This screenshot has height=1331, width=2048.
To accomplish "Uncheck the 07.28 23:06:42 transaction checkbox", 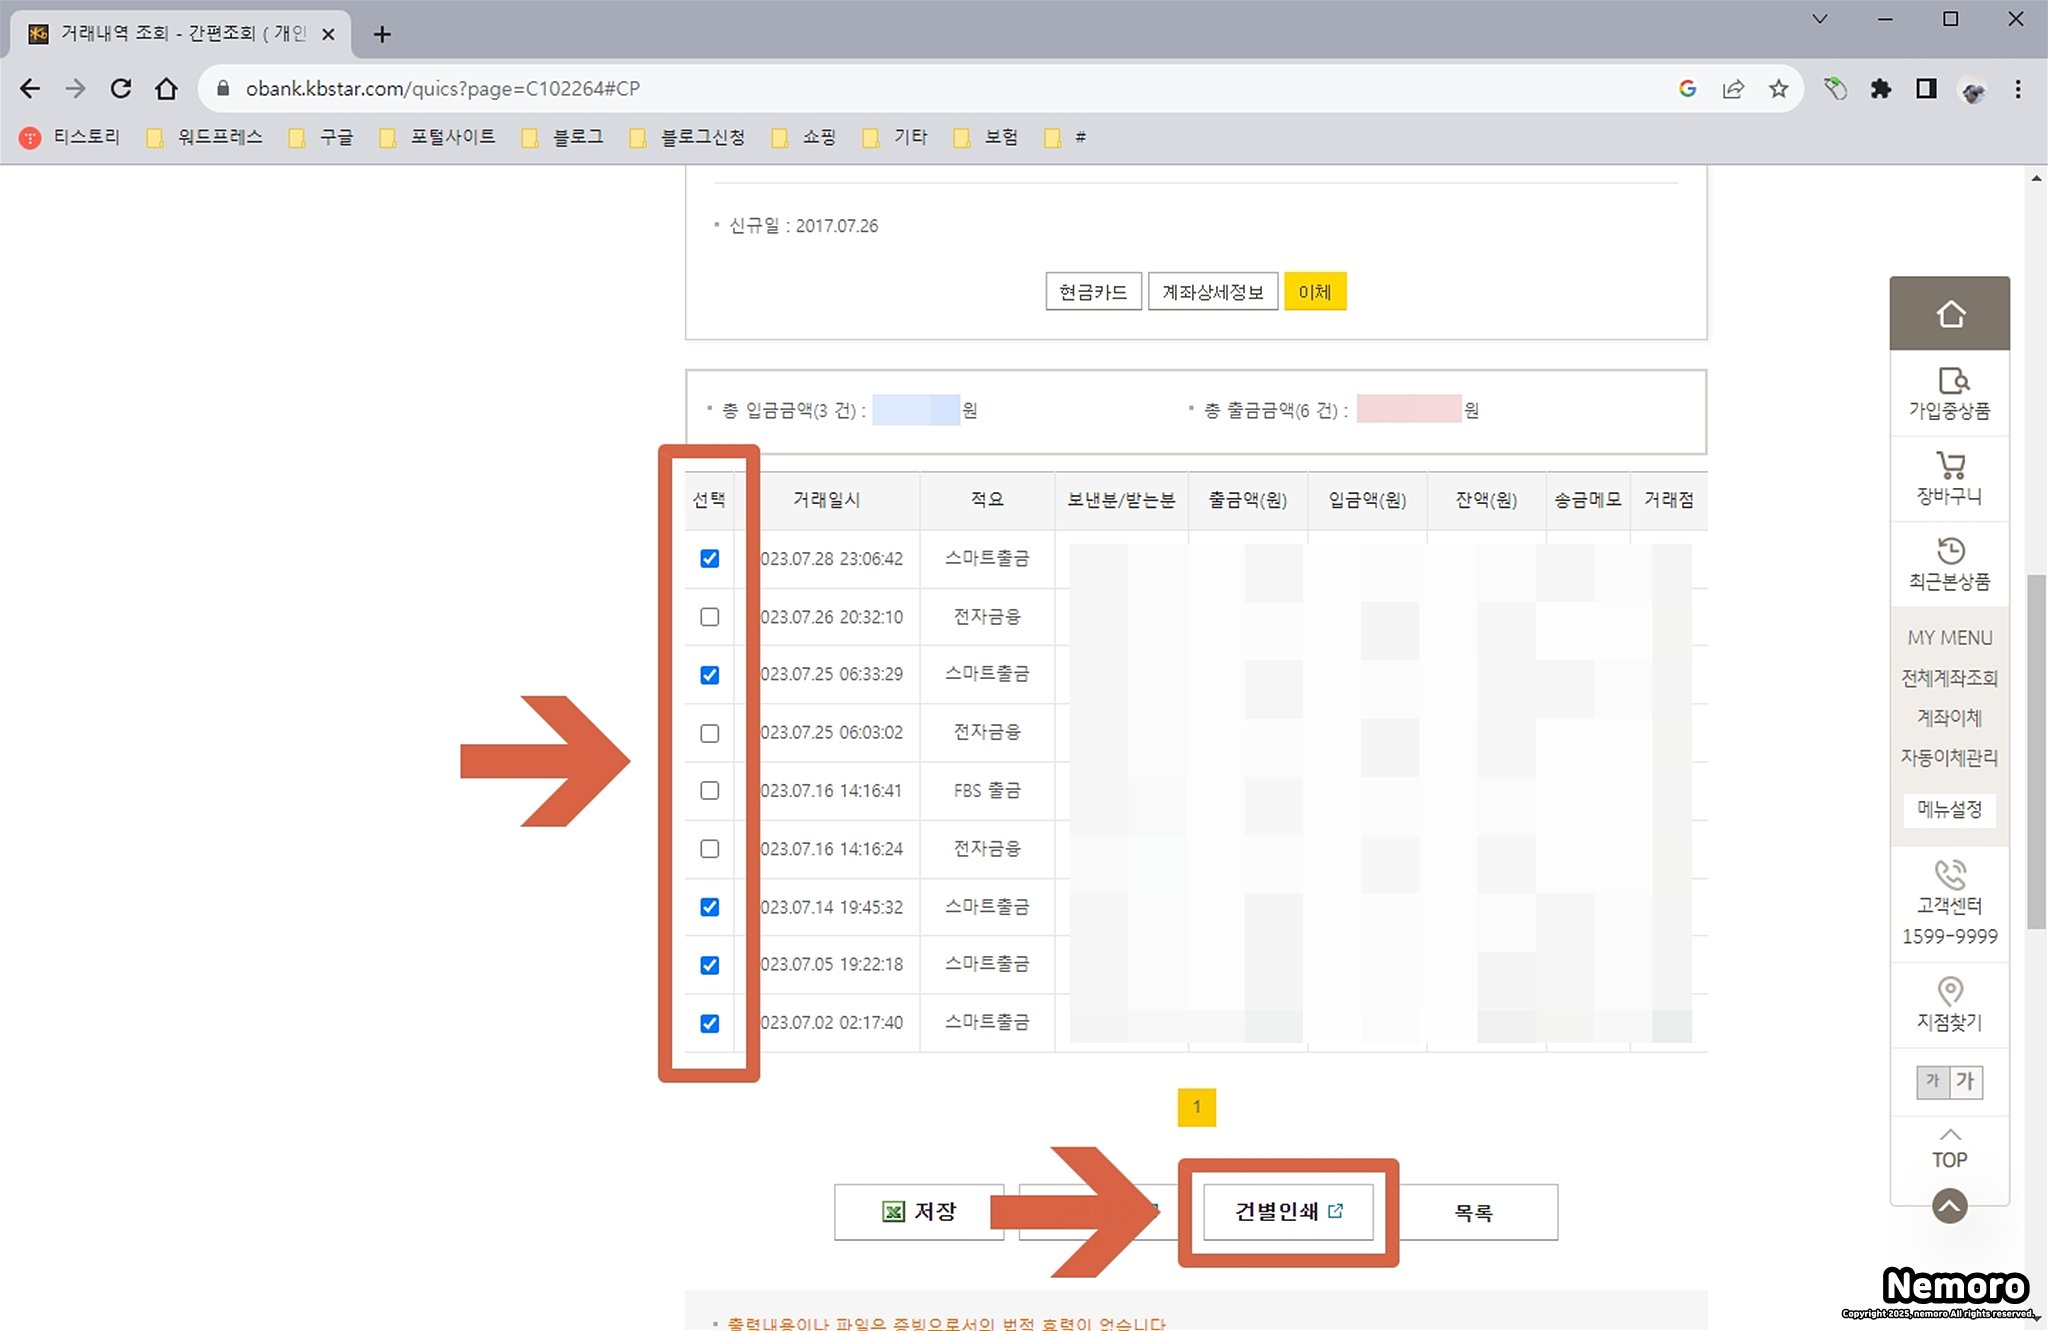I will point(710,559).
